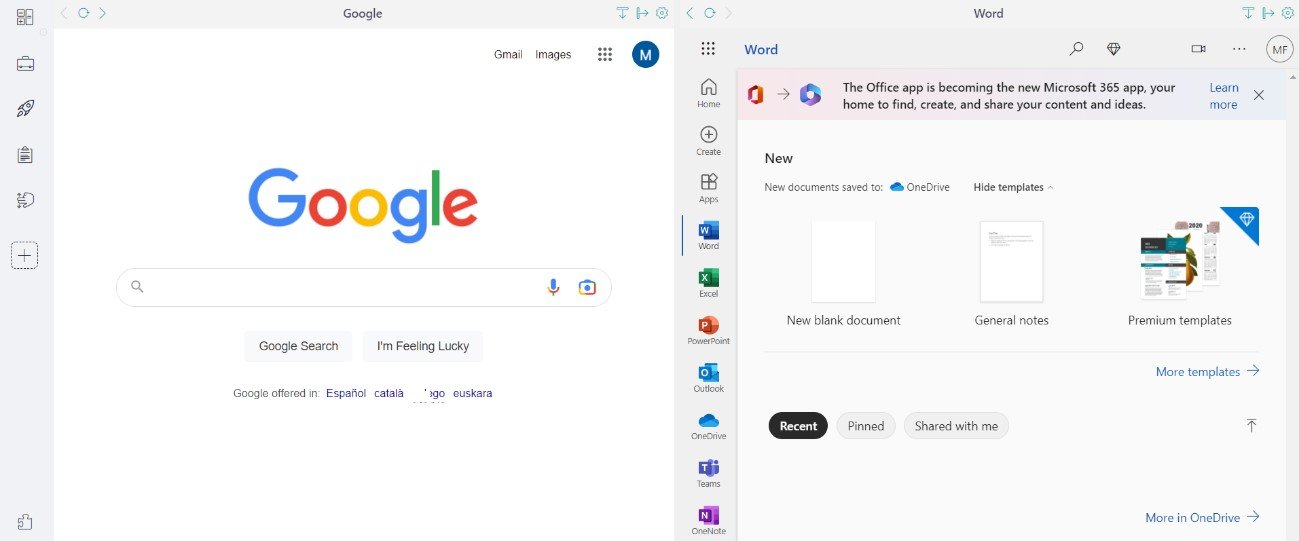Open the clipboard icon in left sidebar

(x=25, y=155)
